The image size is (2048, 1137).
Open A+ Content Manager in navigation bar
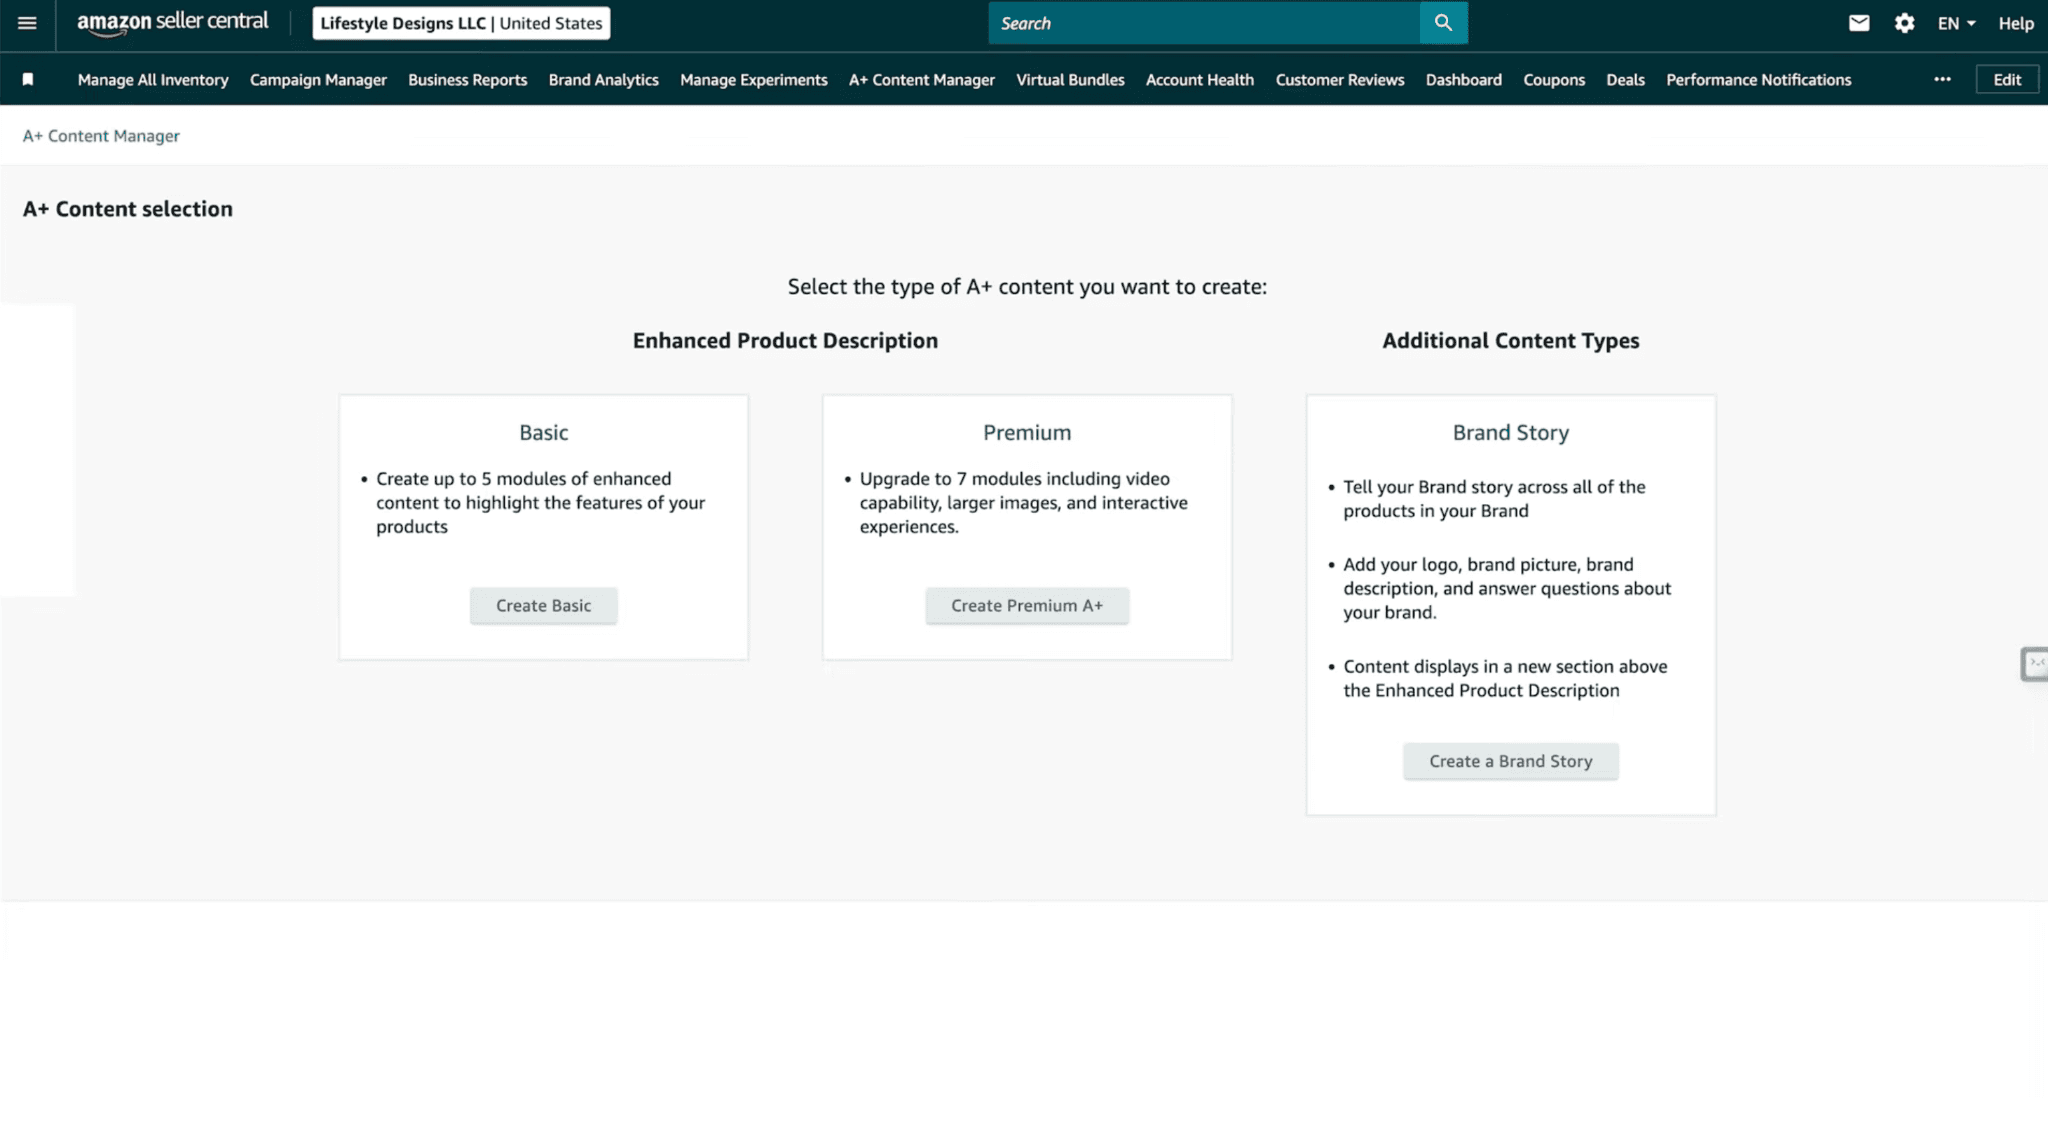tap(921, 79)
